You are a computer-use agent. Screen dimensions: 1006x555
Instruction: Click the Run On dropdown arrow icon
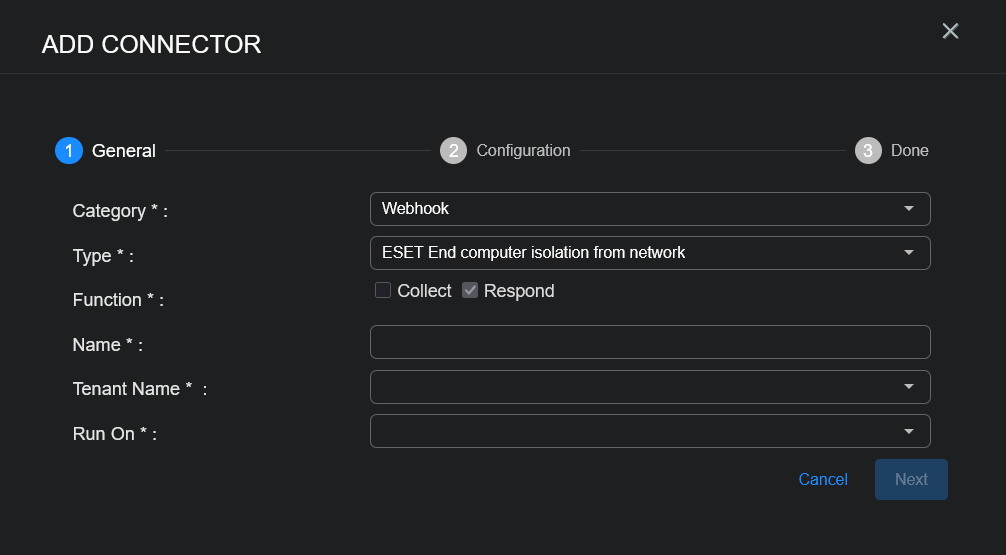pos(909,431)
